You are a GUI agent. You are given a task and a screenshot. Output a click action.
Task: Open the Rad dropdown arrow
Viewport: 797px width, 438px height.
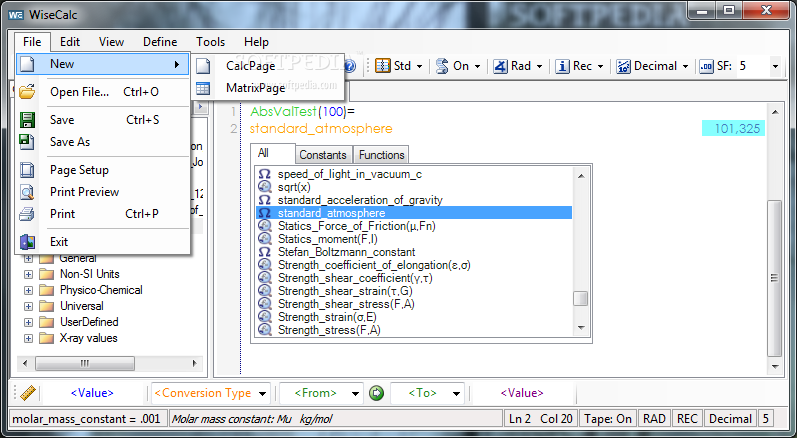[x=539, y=67]
